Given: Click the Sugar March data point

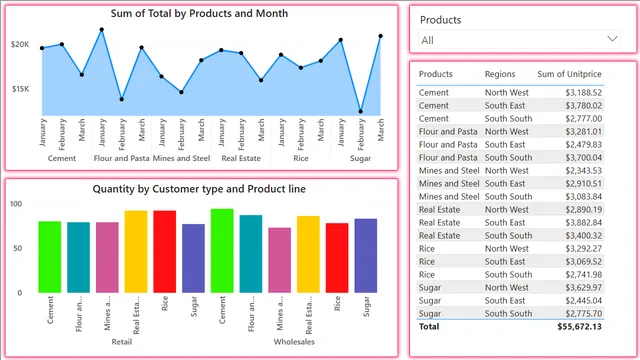Looking at the screenshot, I should [380, 36].
